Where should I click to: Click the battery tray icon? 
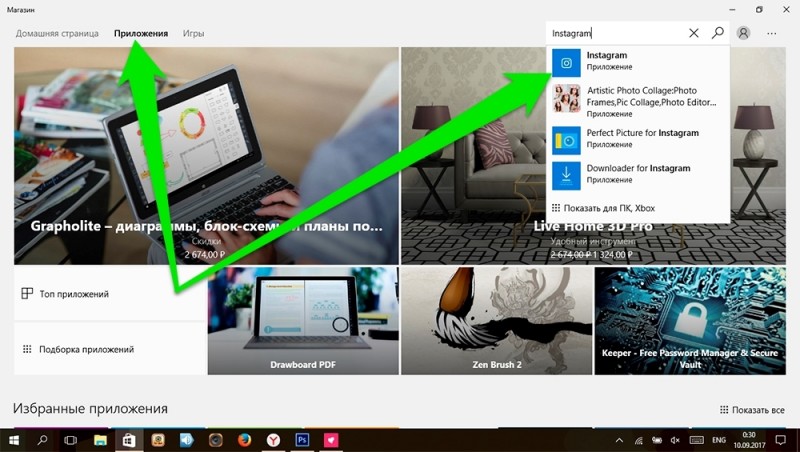point(657,440)
